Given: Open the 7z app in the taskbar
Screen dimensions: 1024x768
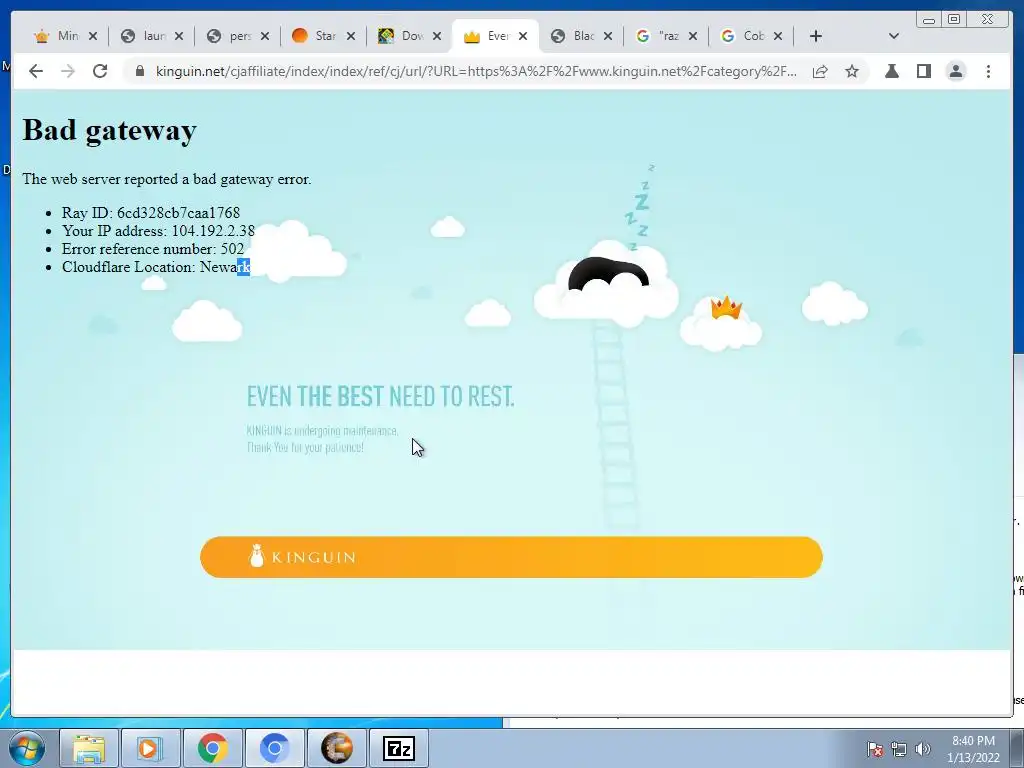Looking at the screenshot, I should click(x=398, y=748).
